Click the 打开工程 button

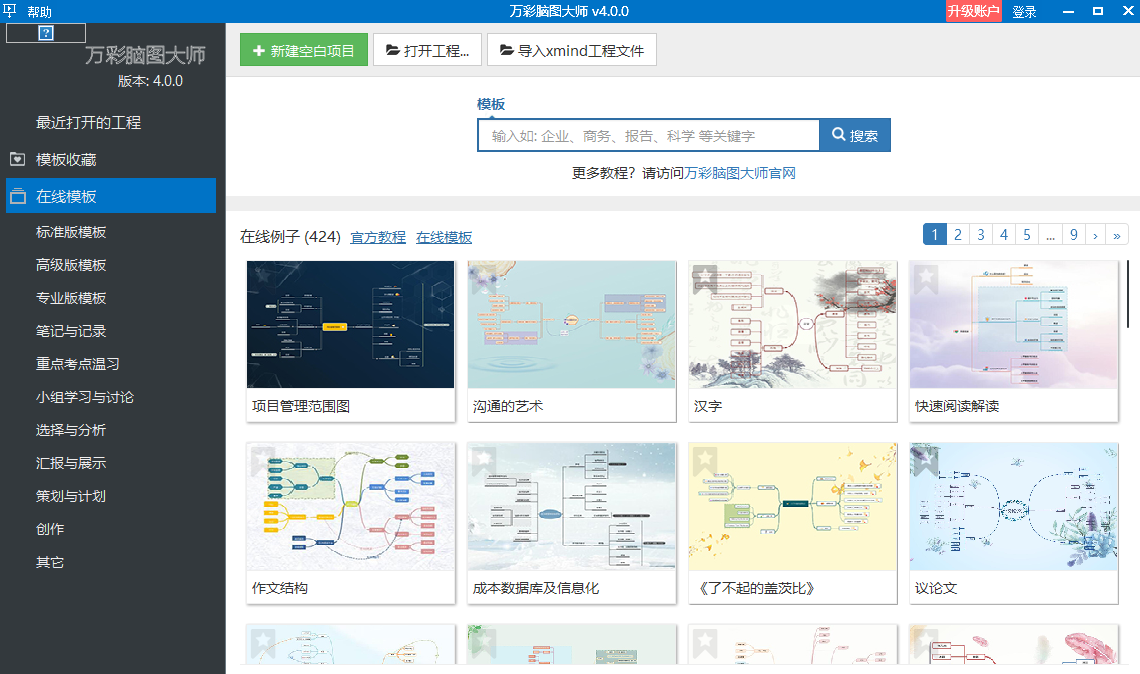(428, 50)
